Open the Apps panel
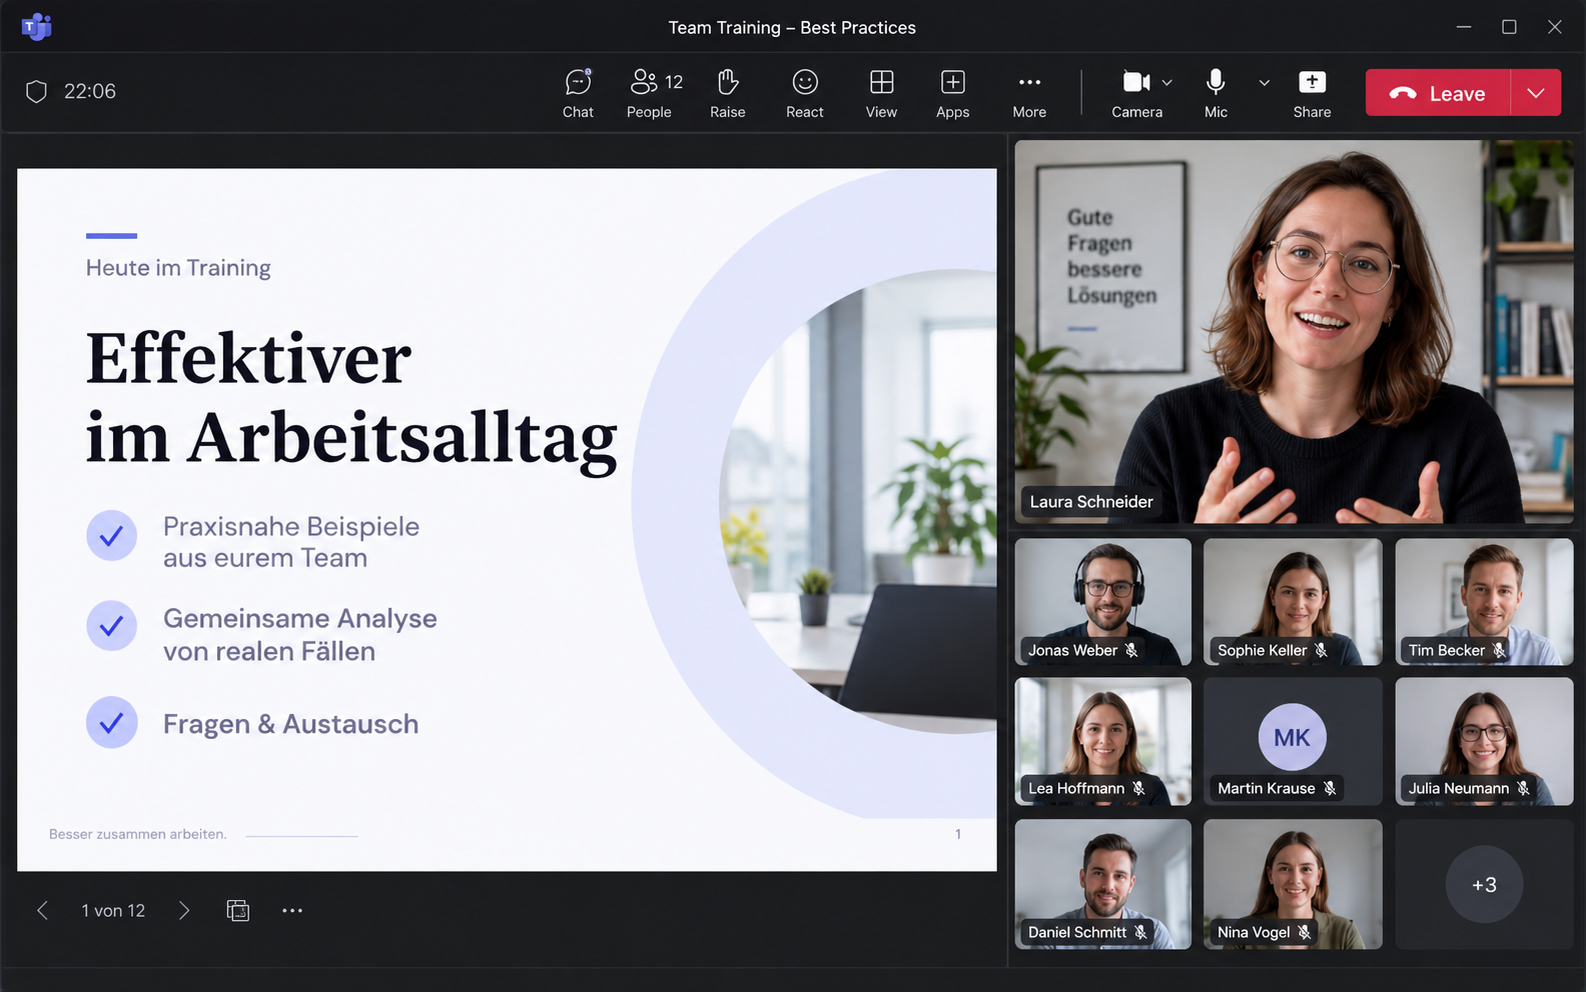Screen dimensions: 1586x992 [x=953, y=93]
